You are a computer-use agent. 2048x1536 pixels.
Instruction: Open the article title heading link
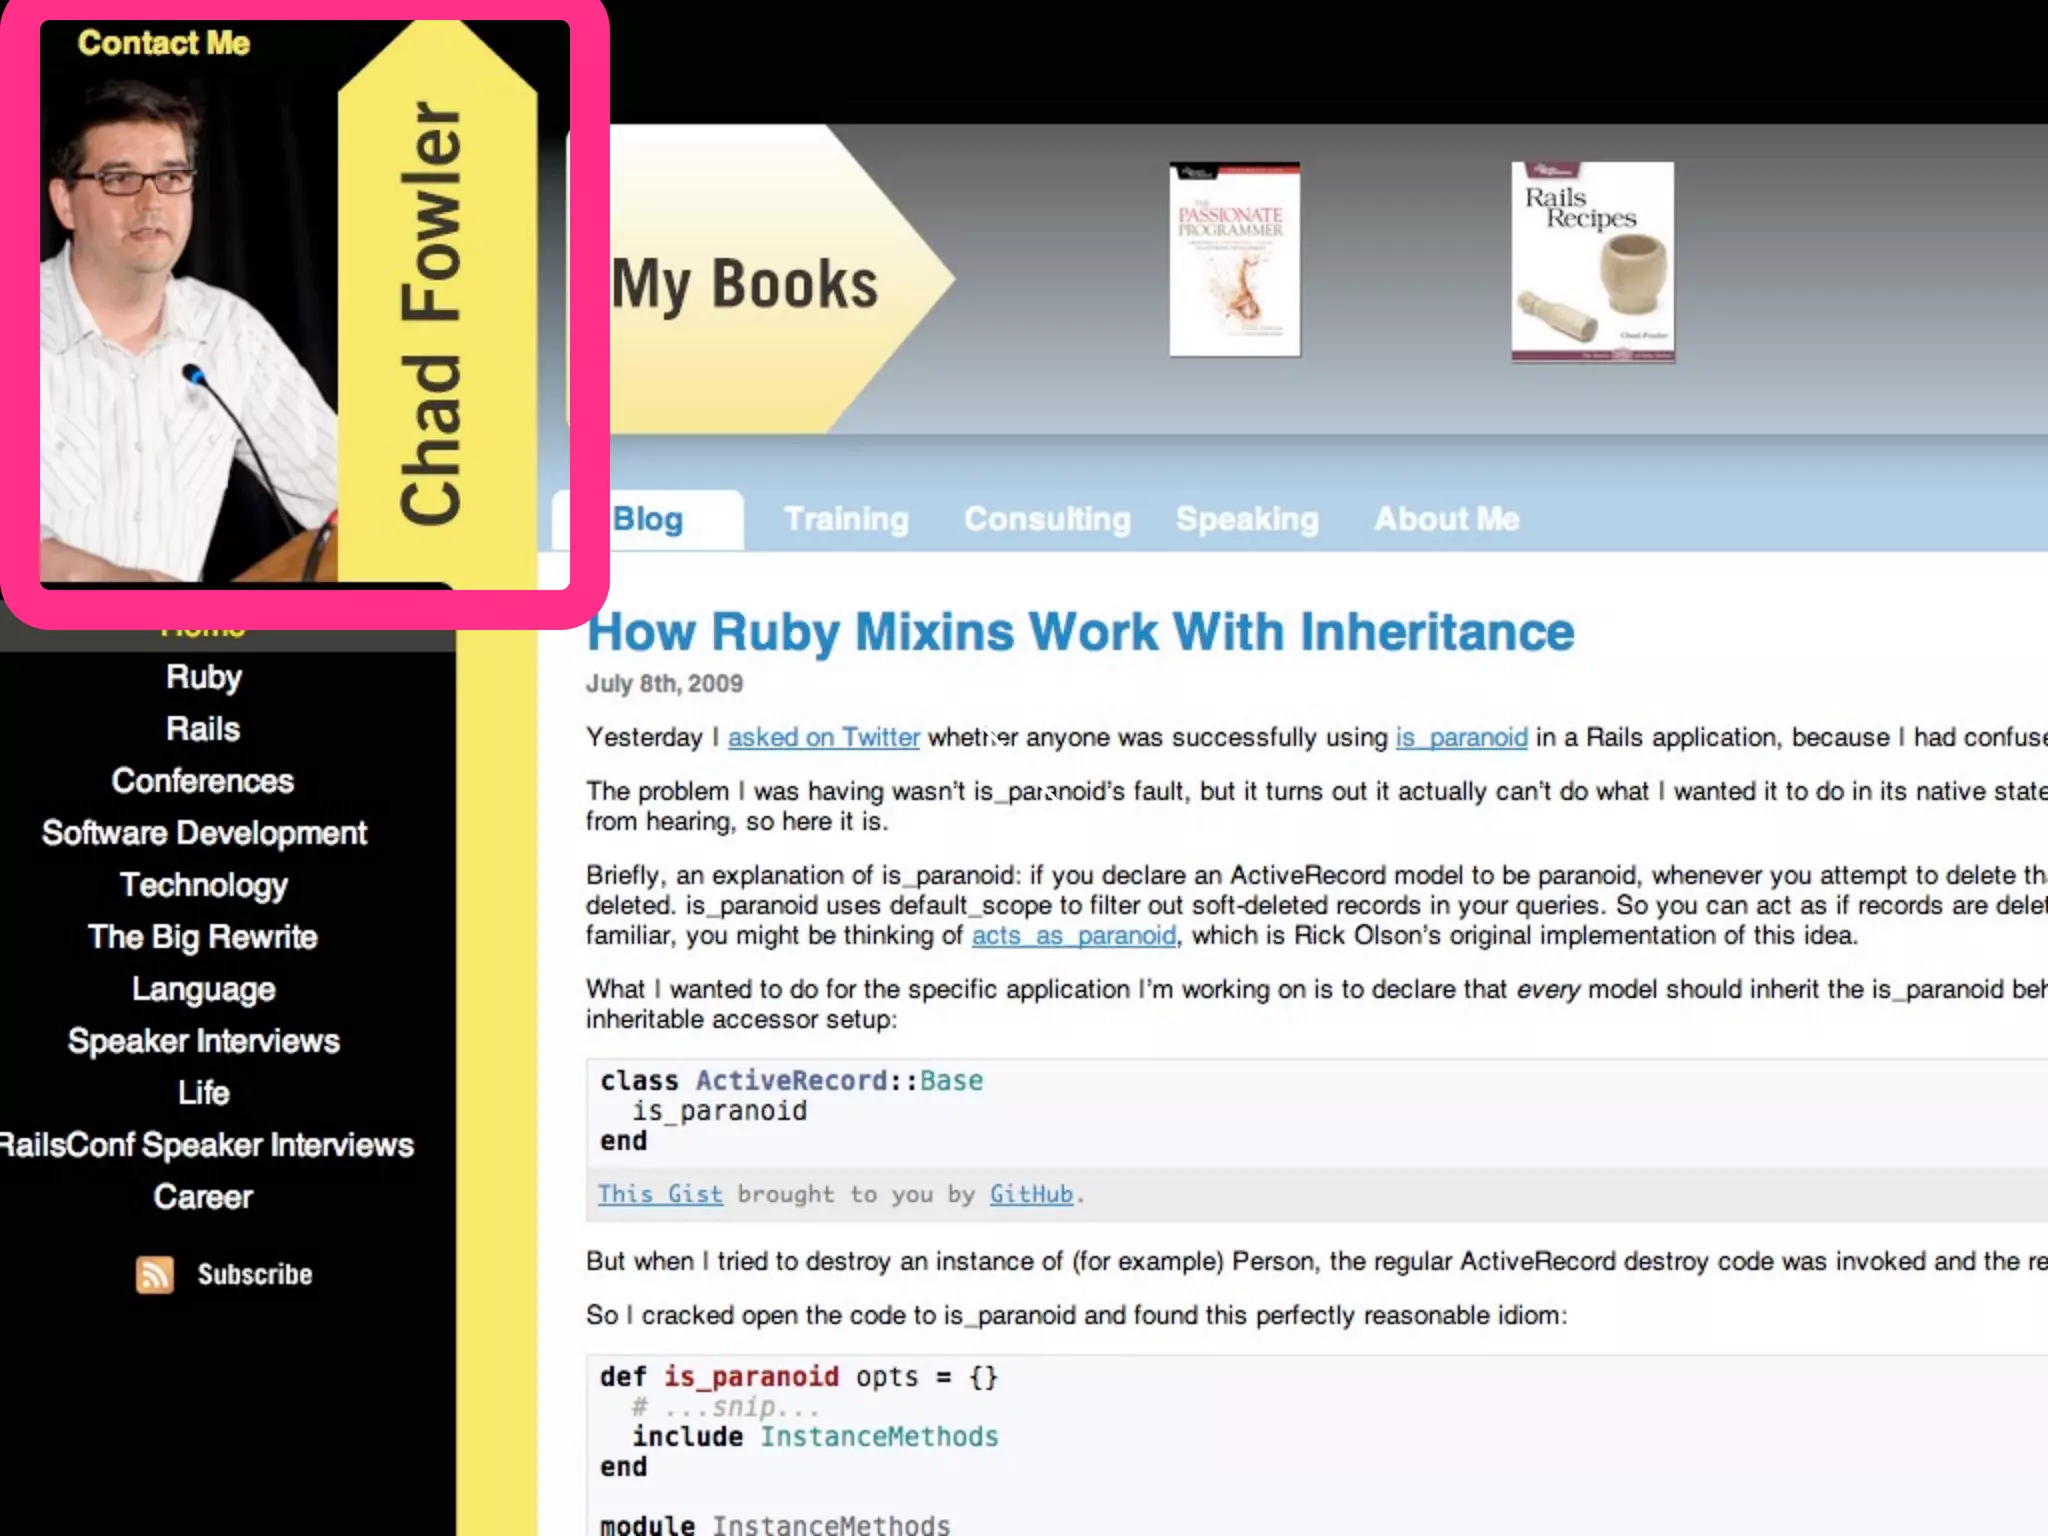1080,632
